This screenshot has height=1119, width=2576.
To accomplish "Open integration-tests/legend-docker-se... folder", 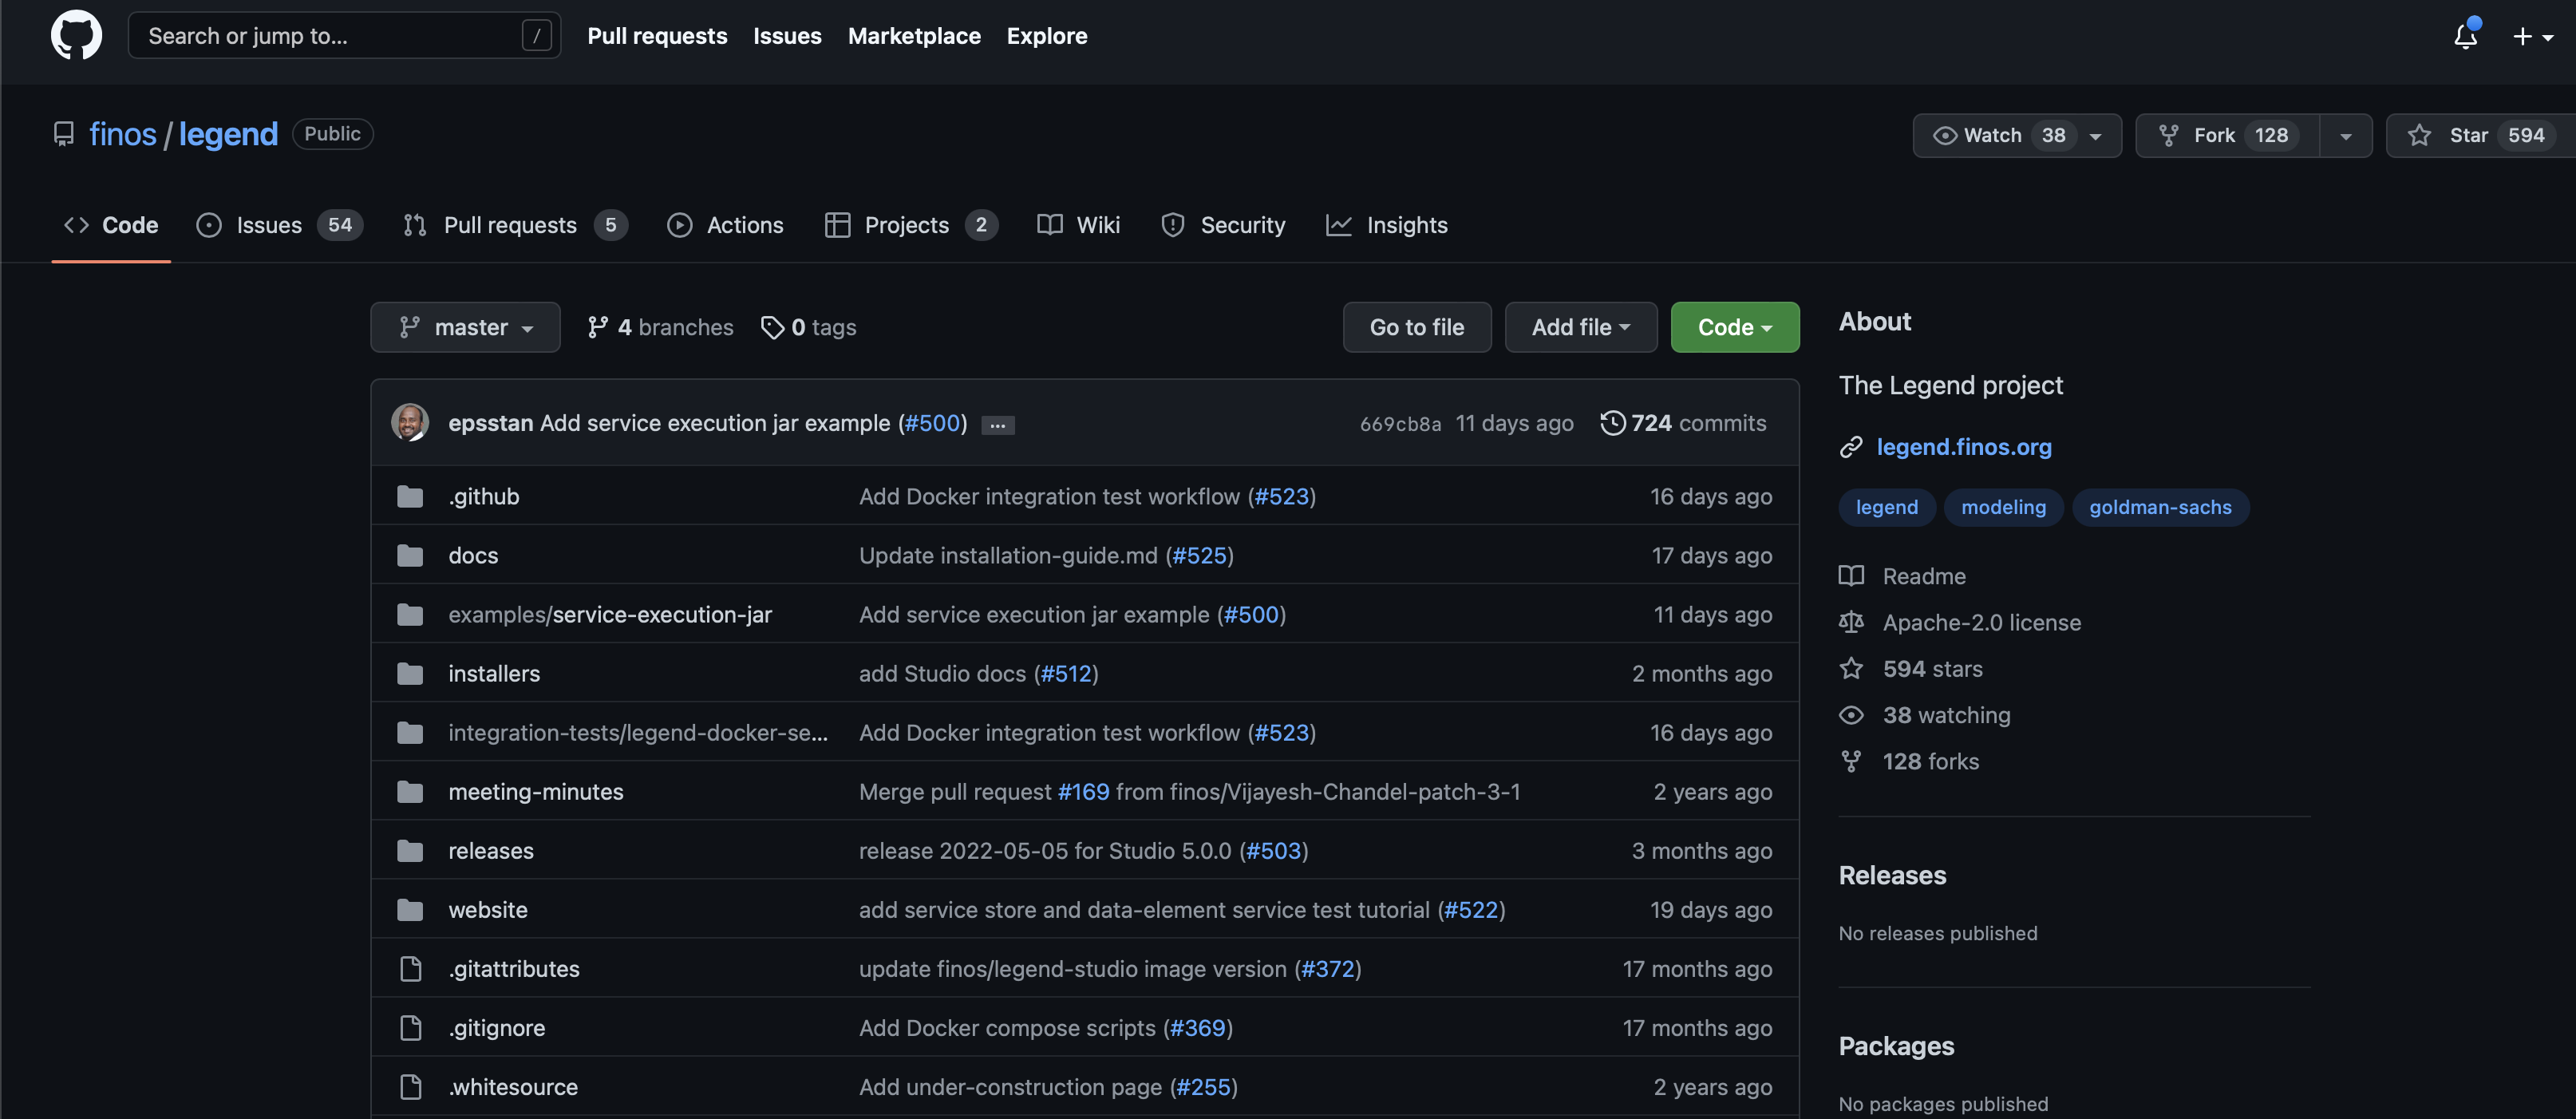I will 638,732.
